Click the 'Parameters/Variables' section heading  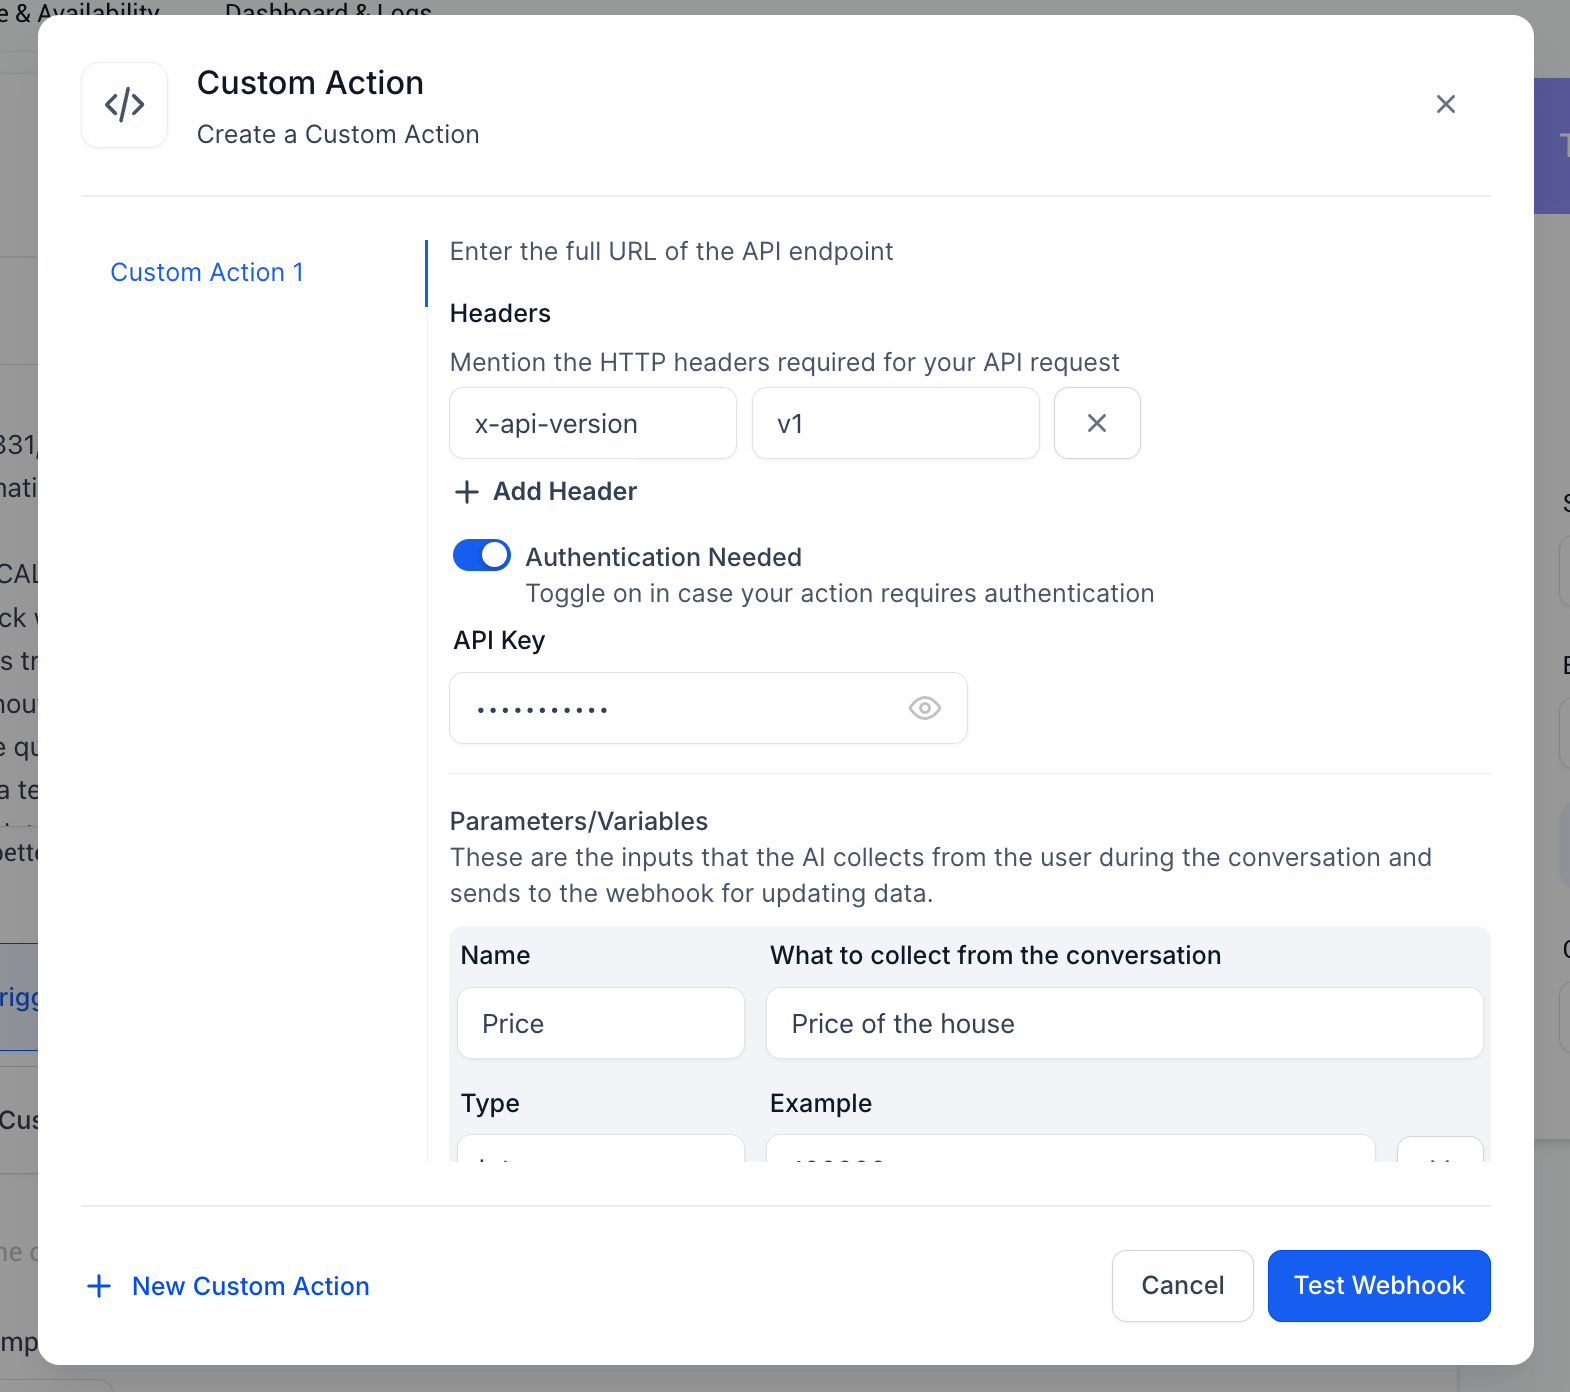(x=579, y=821)
